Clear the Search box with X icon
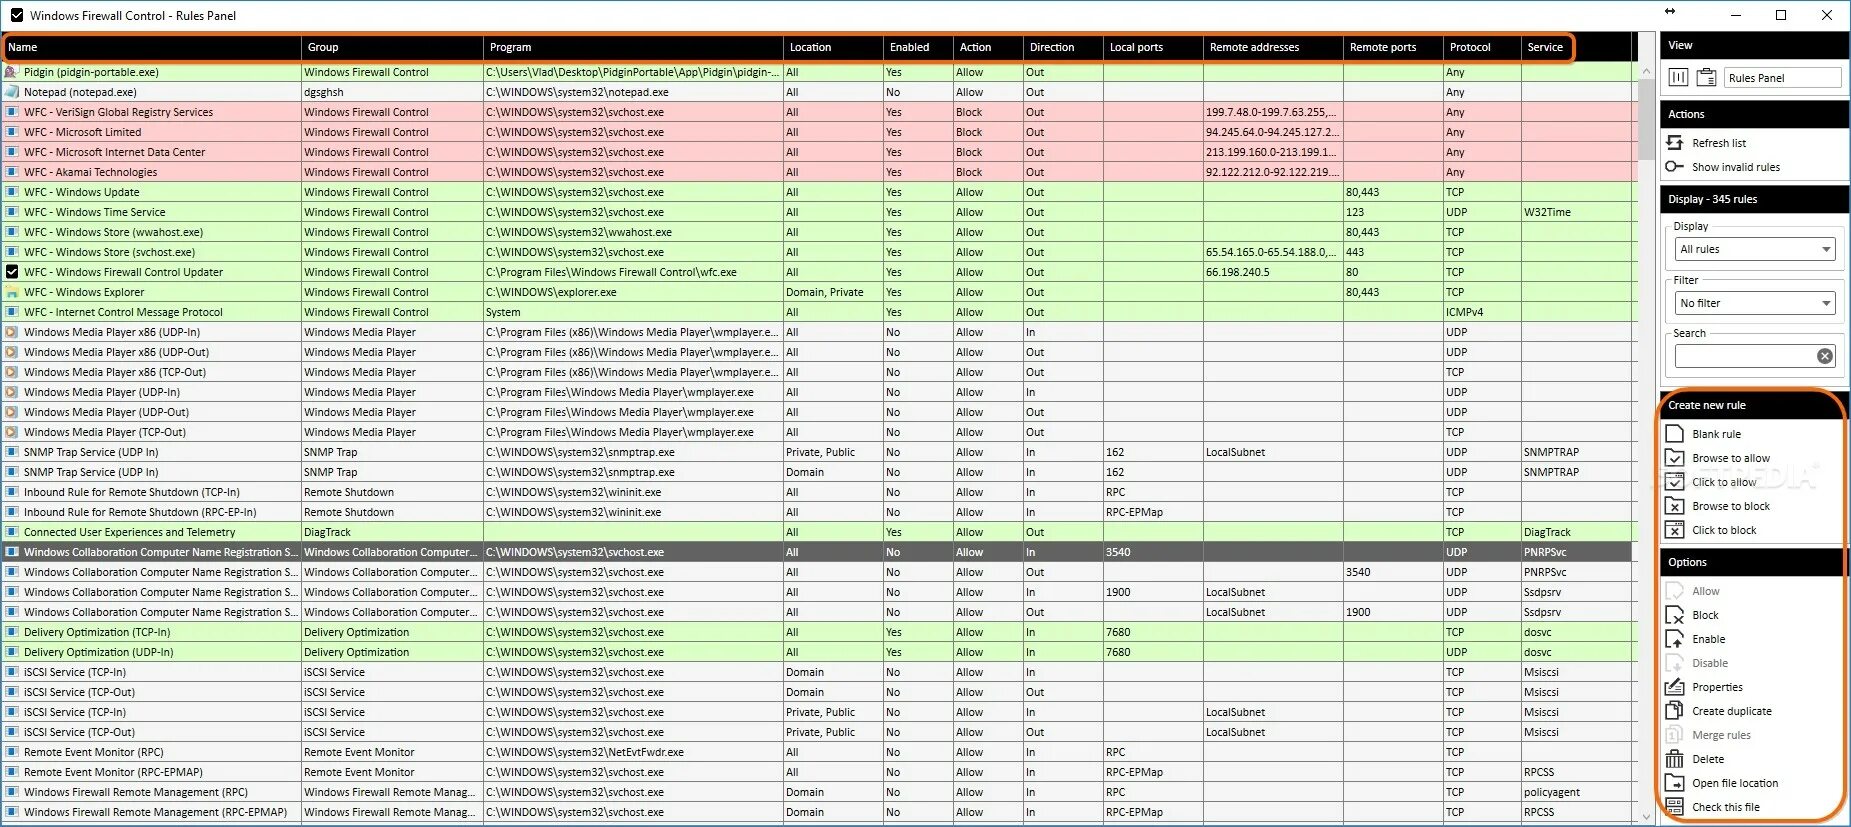Viewport: 1851px width, 827px height. (1825, 356)
